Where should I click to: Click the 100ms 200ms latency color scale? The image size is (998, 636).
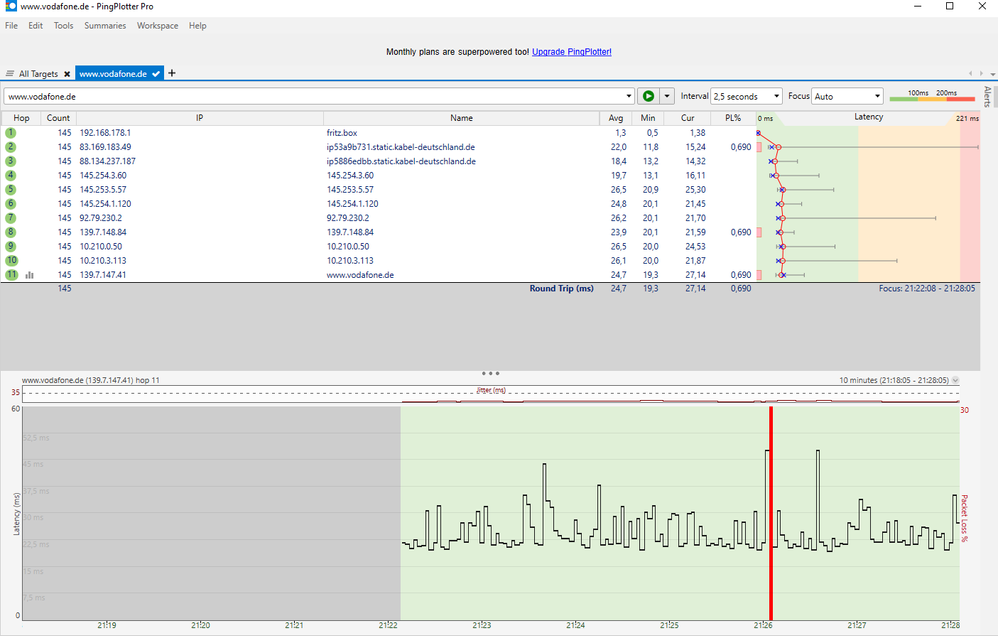pos(932,96)
